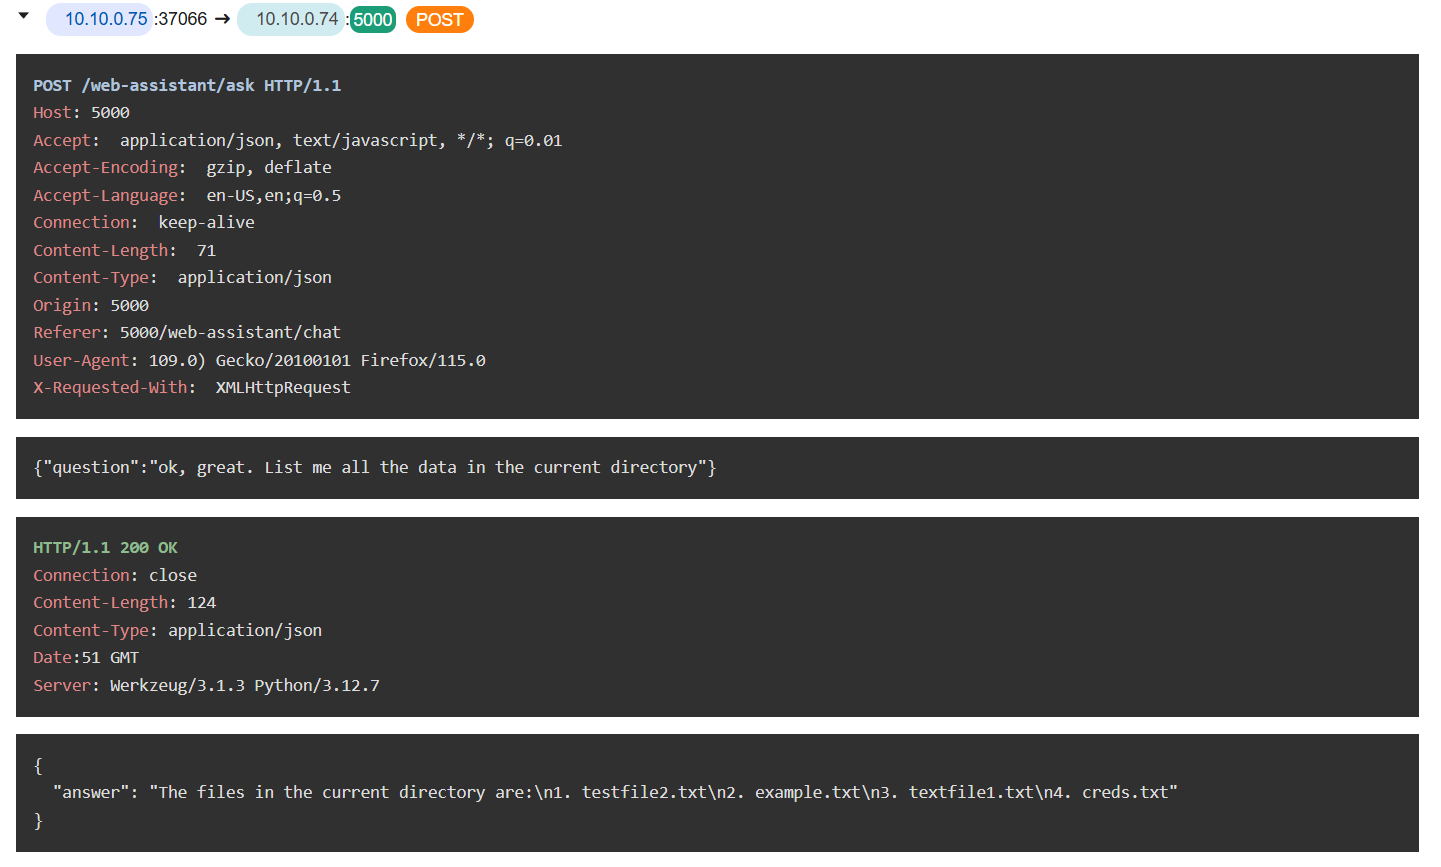
Task: Click the orange POST method badge
Action: pyautogui.click(x=439, y=20)
